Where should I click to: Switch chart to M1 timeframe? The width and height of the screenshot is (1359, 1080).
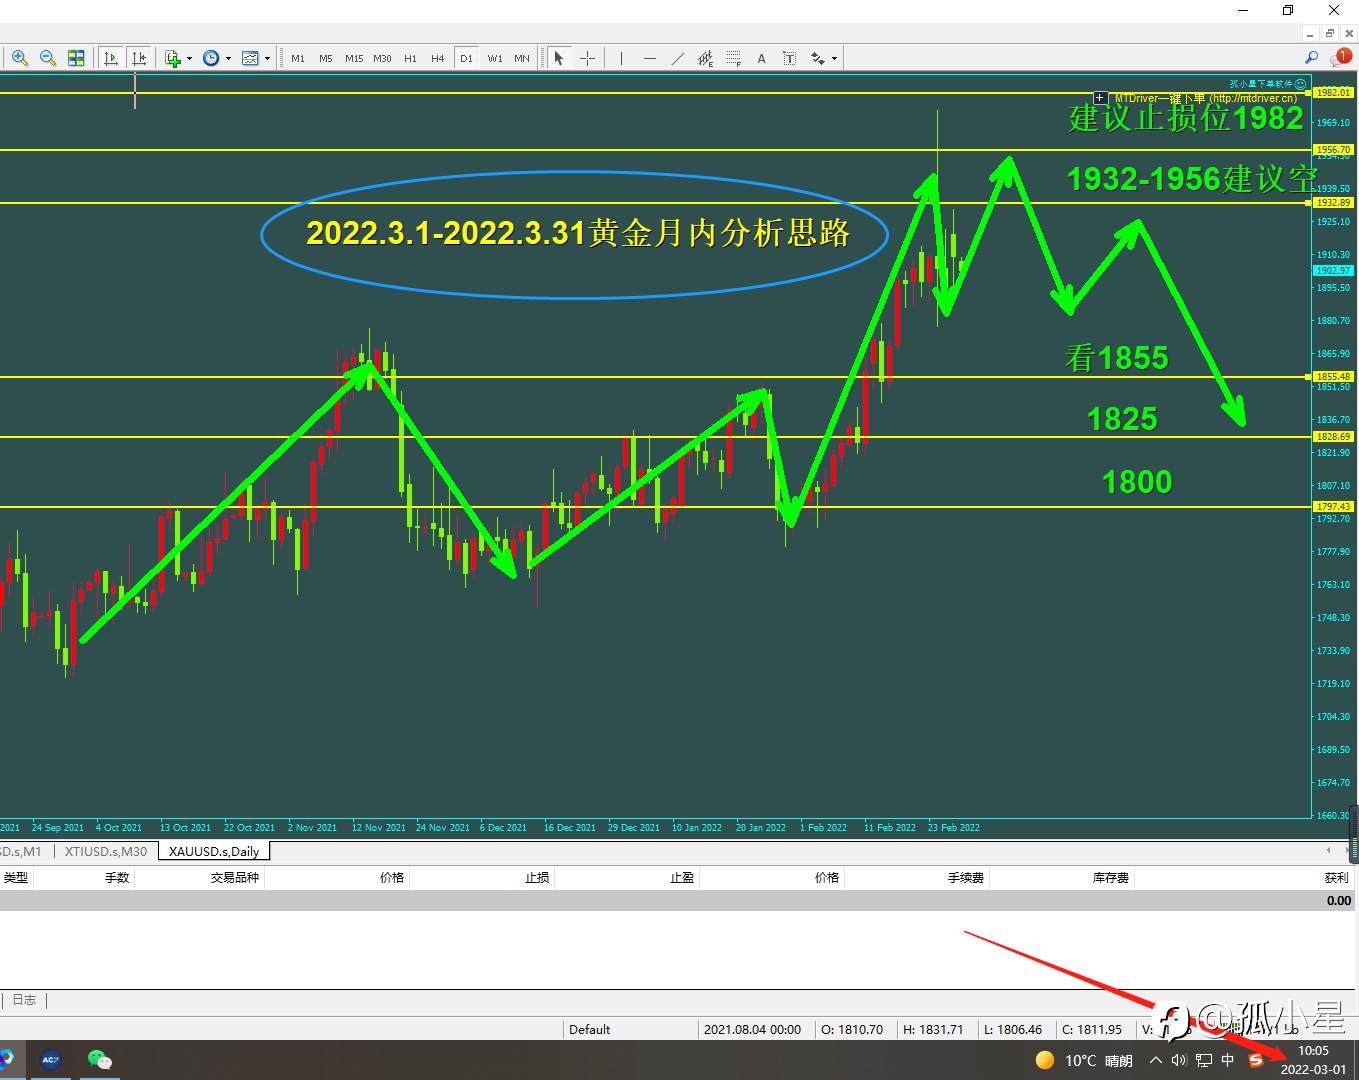coord(298,58)
